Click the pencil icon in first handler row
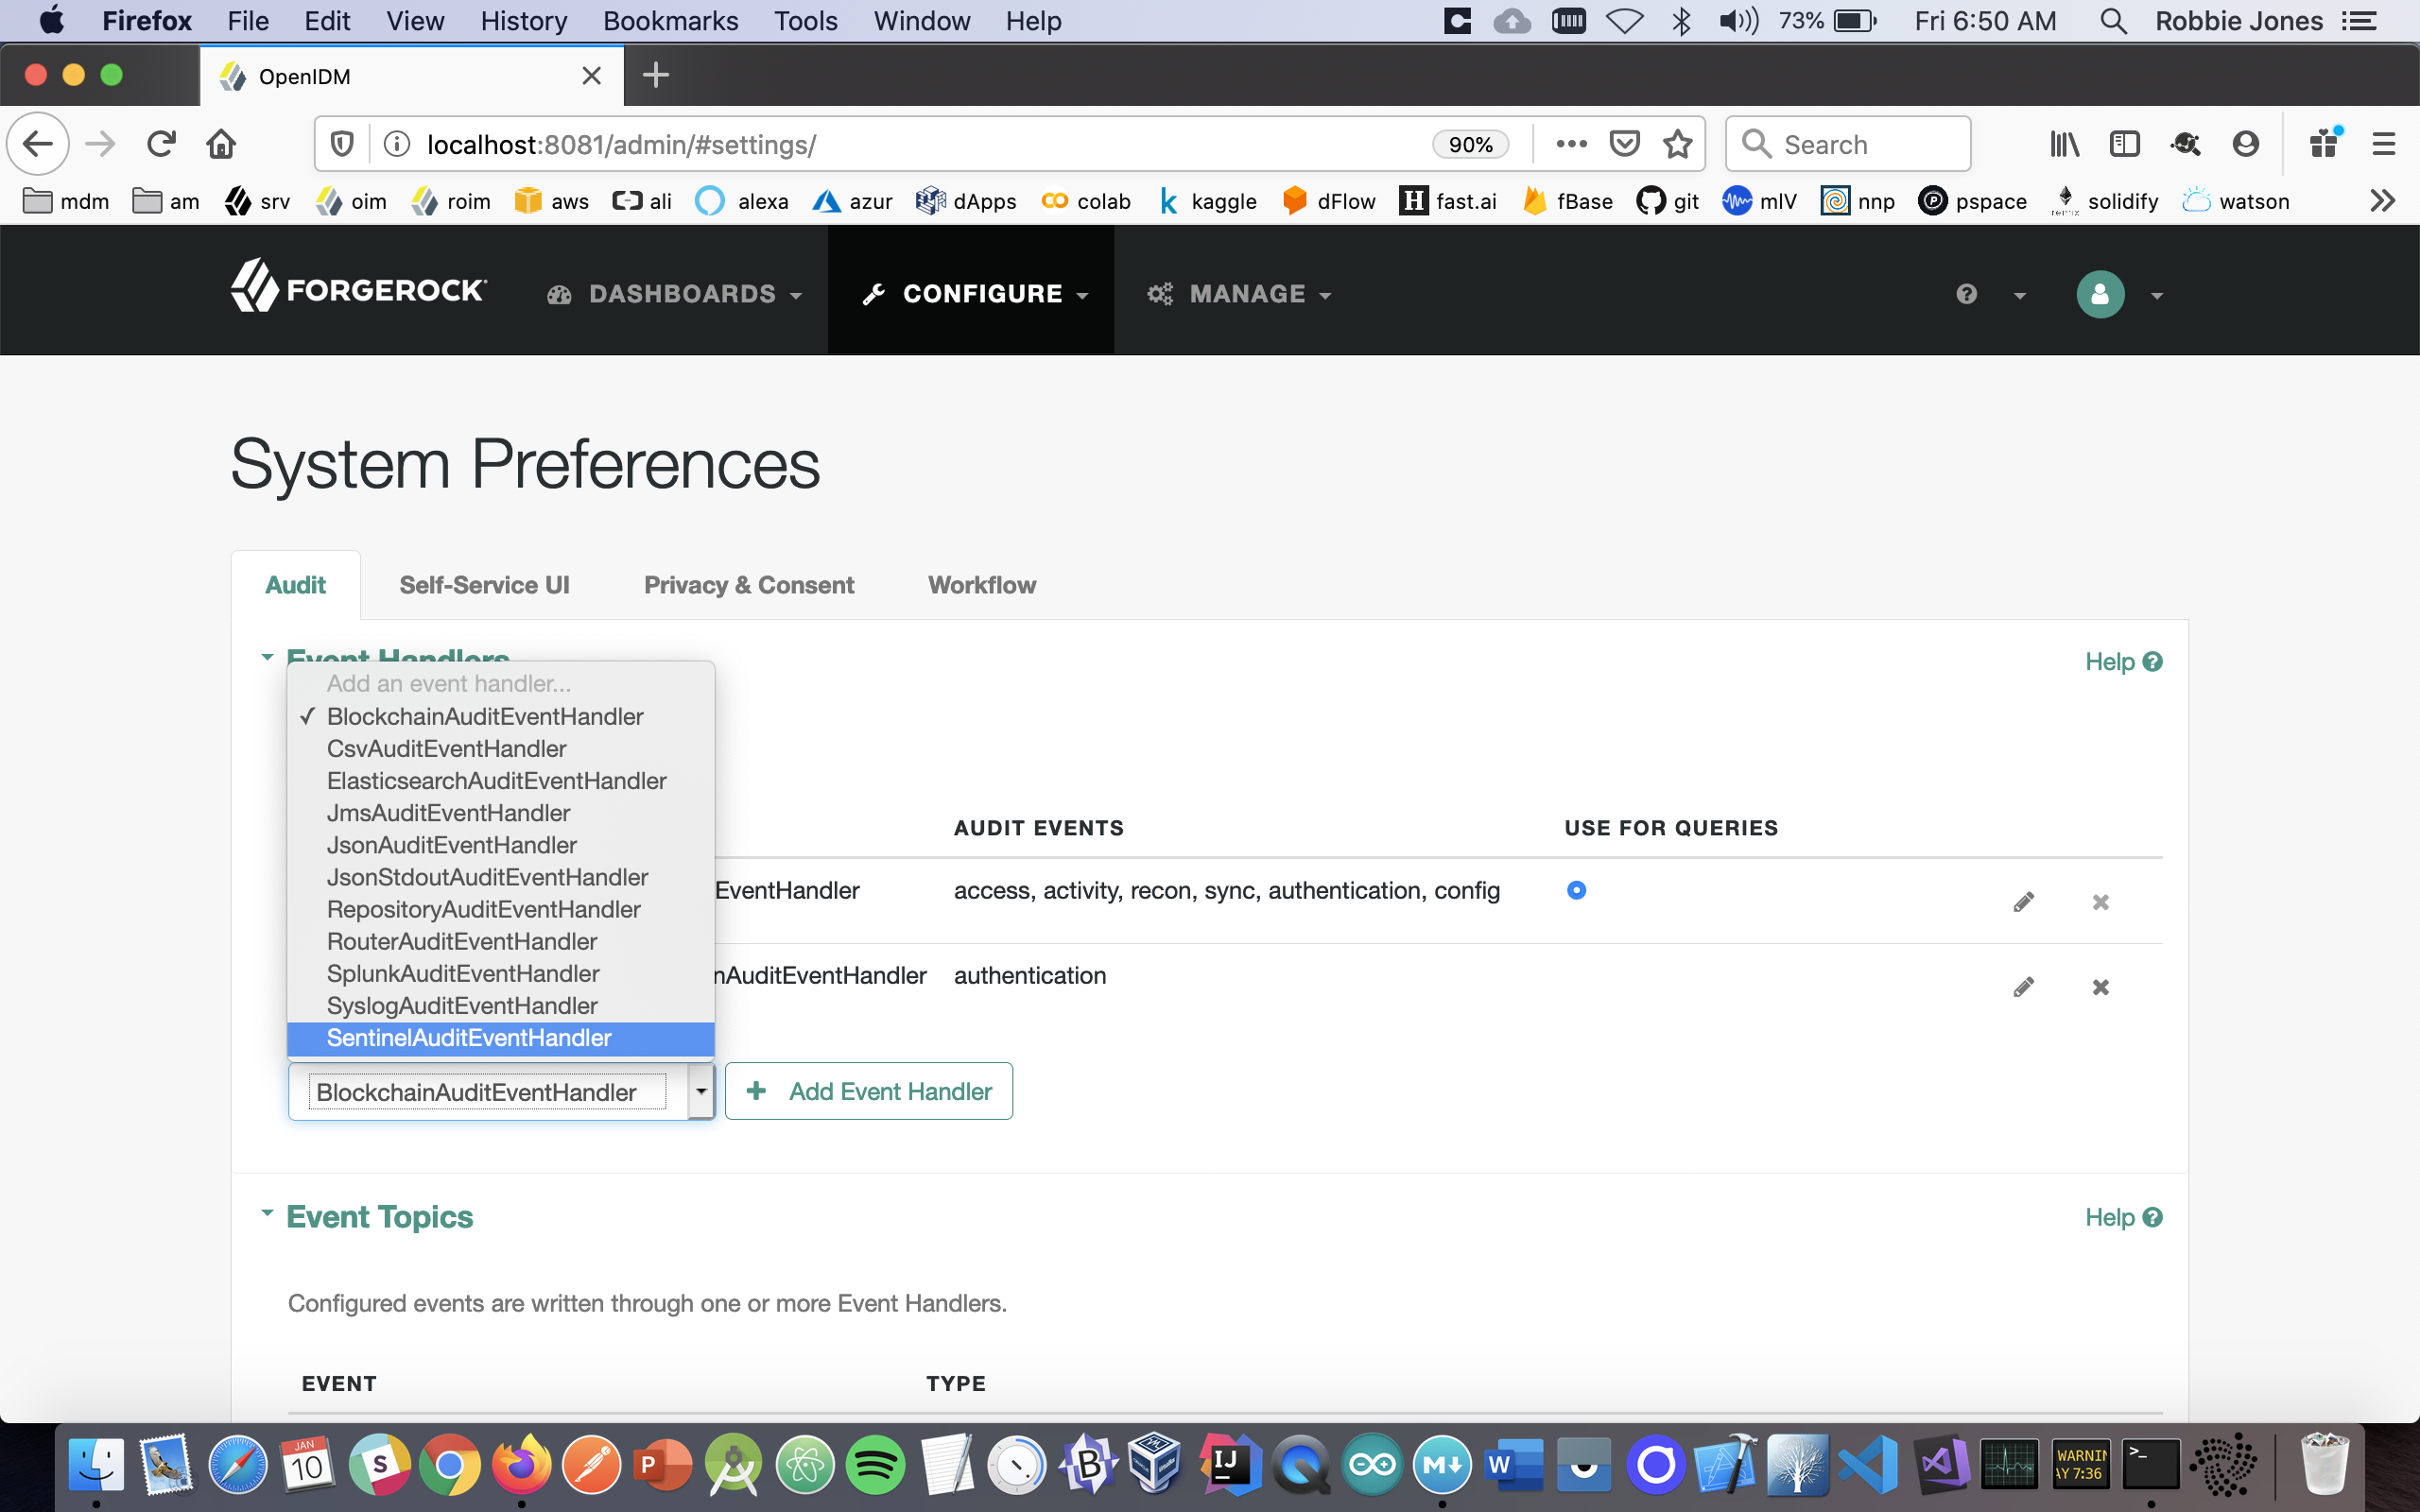Image resolution: width=2420 pixels, height=1512 pixels. (2023, 902)
